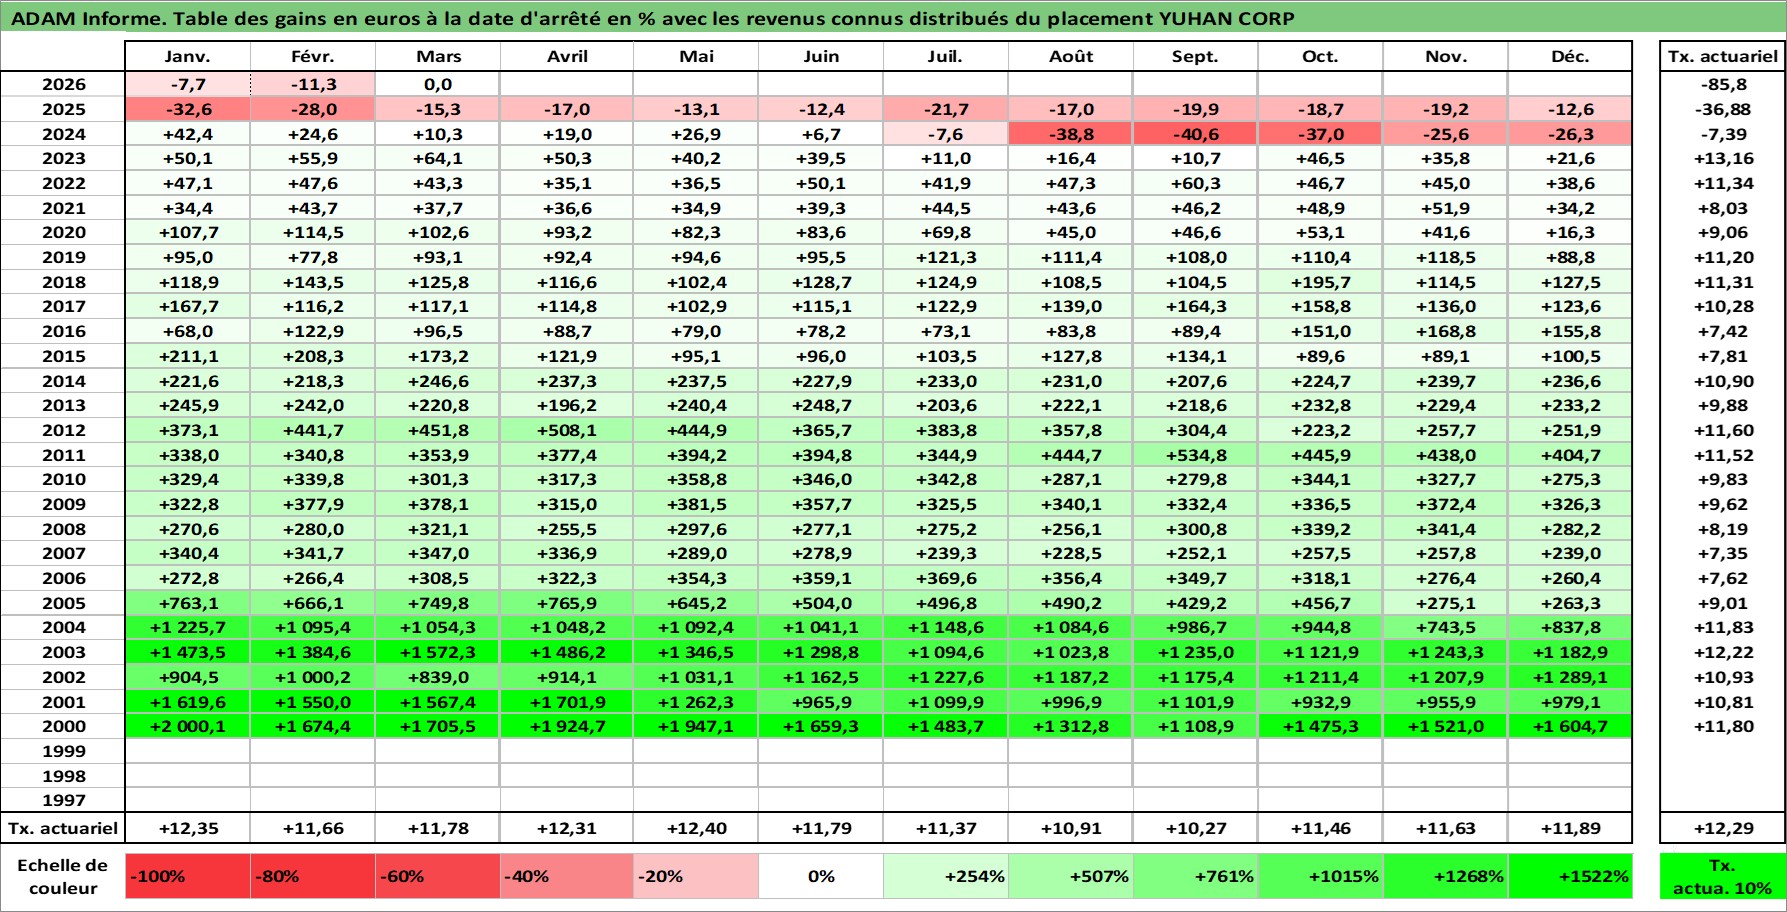
Task: Click the Avril column header
Action: 567,56
